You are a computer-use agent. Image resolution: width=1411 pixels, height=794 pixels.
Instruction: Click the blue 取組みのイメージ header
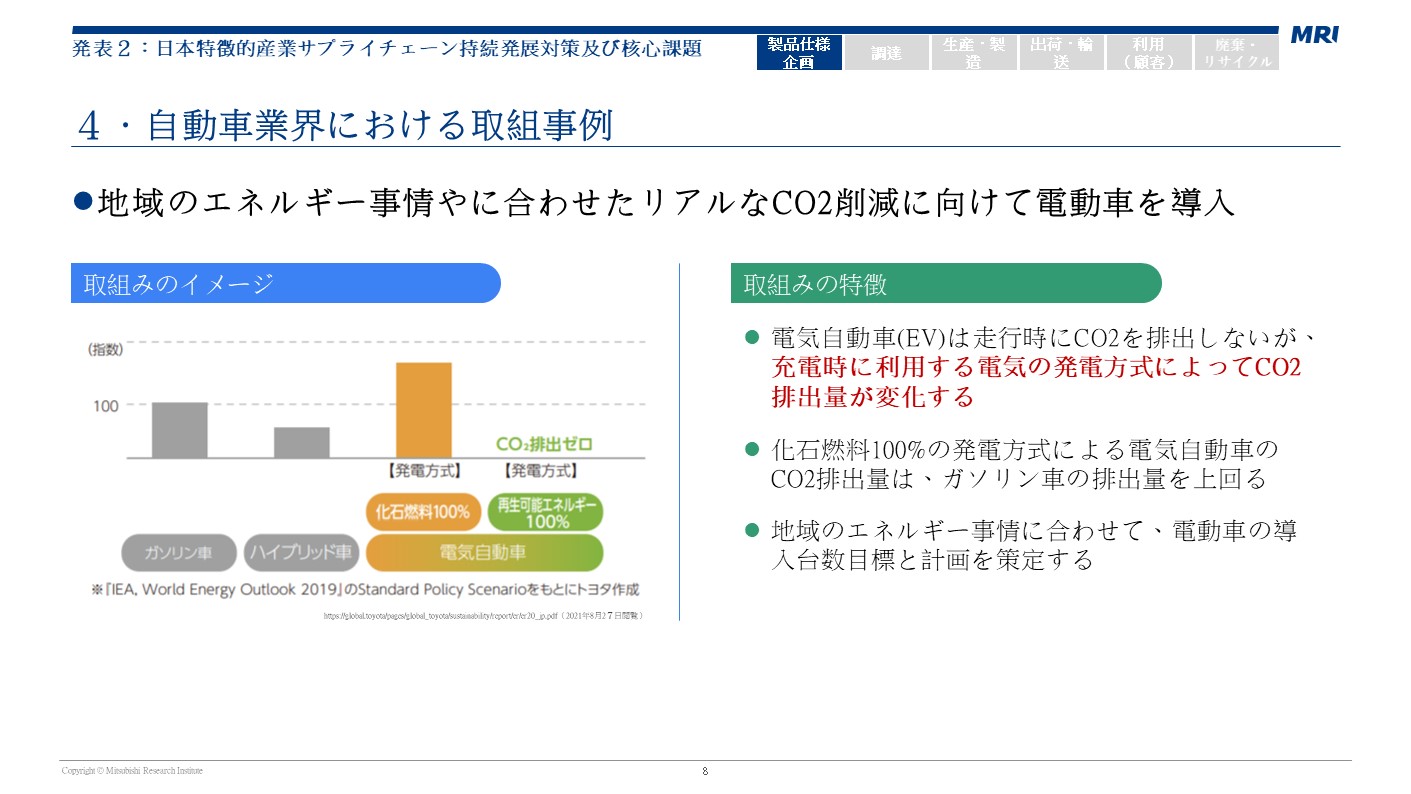coord(285,284)
